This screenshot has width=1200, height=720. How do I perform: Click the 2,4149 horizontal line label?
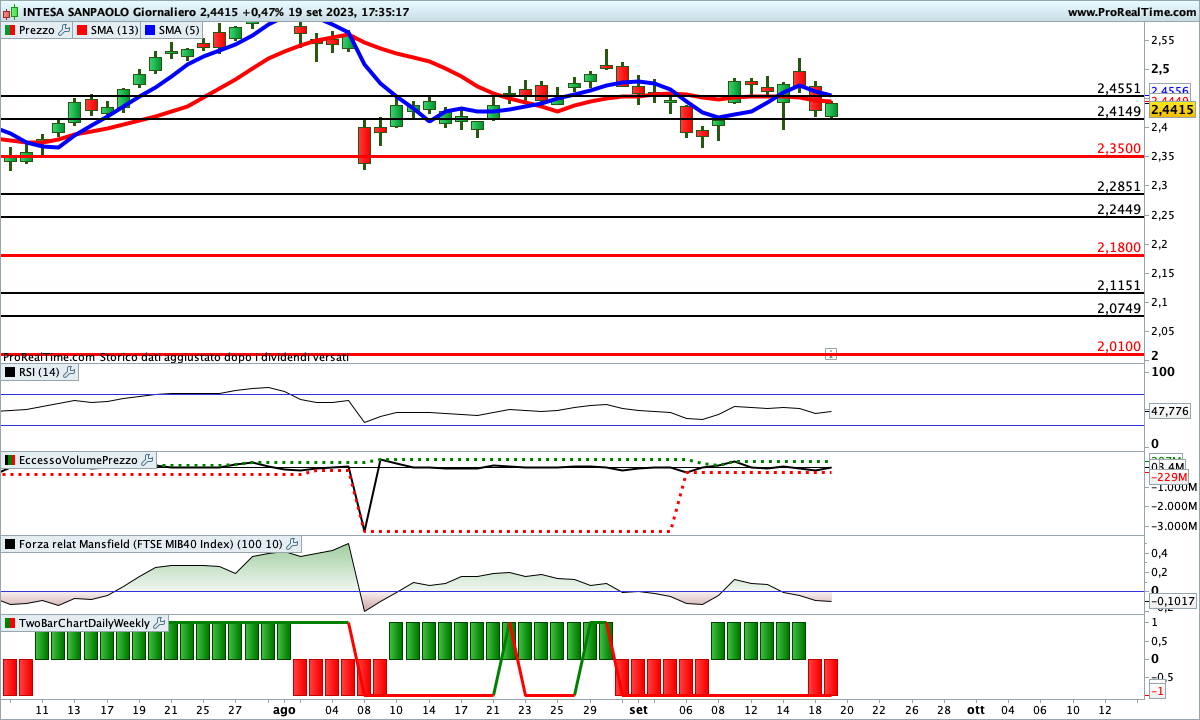(1118, 111)
